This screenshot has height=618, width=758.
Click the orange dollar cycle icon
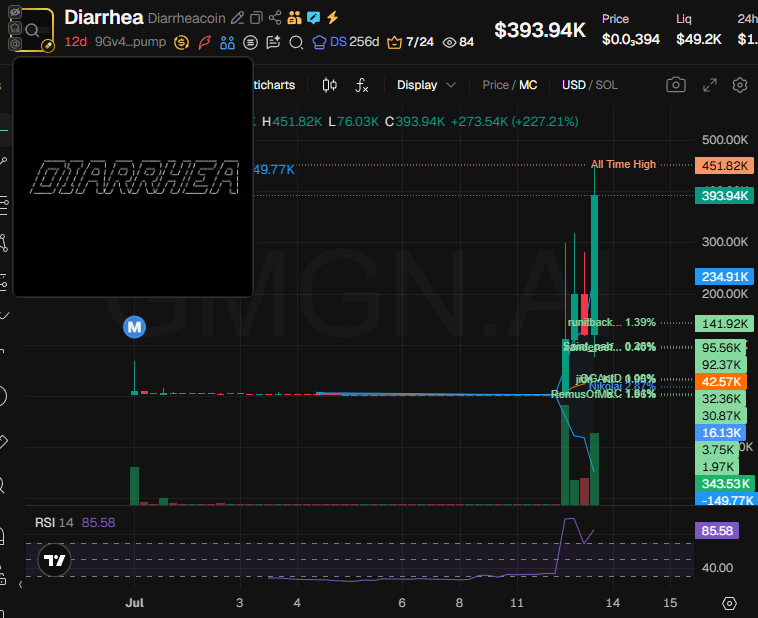pos(181,43)
